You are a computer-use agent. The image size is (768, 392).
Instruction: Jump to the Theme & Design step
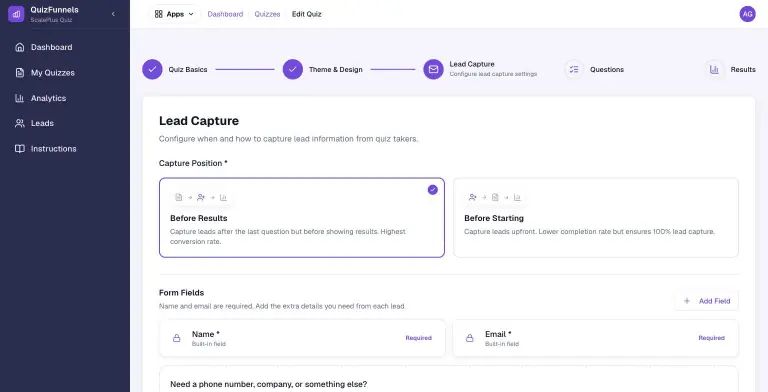tap(336, 70)
